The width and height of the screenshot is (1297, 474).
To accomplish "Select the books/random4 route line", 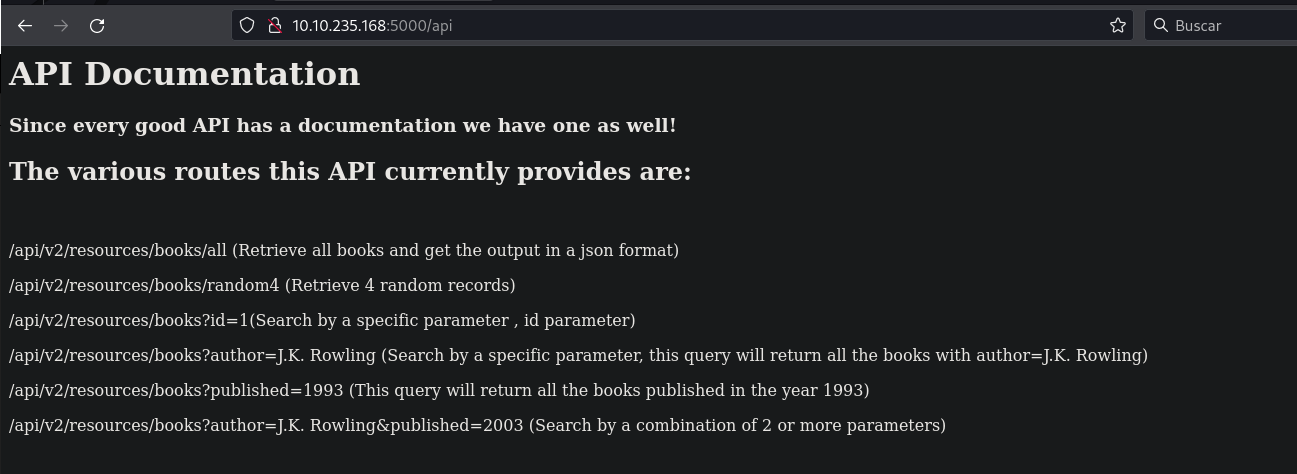I will (262, 285).
